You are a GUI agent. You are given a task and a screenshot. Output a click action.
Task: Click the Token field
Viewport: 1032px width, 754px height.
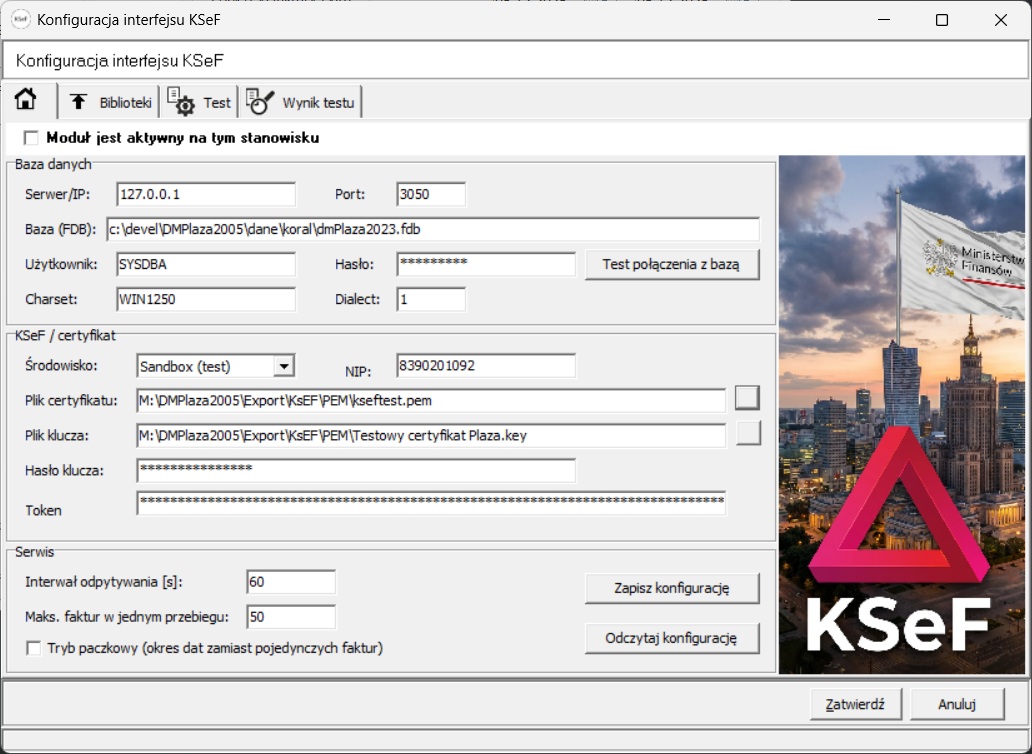pos(431,503)
